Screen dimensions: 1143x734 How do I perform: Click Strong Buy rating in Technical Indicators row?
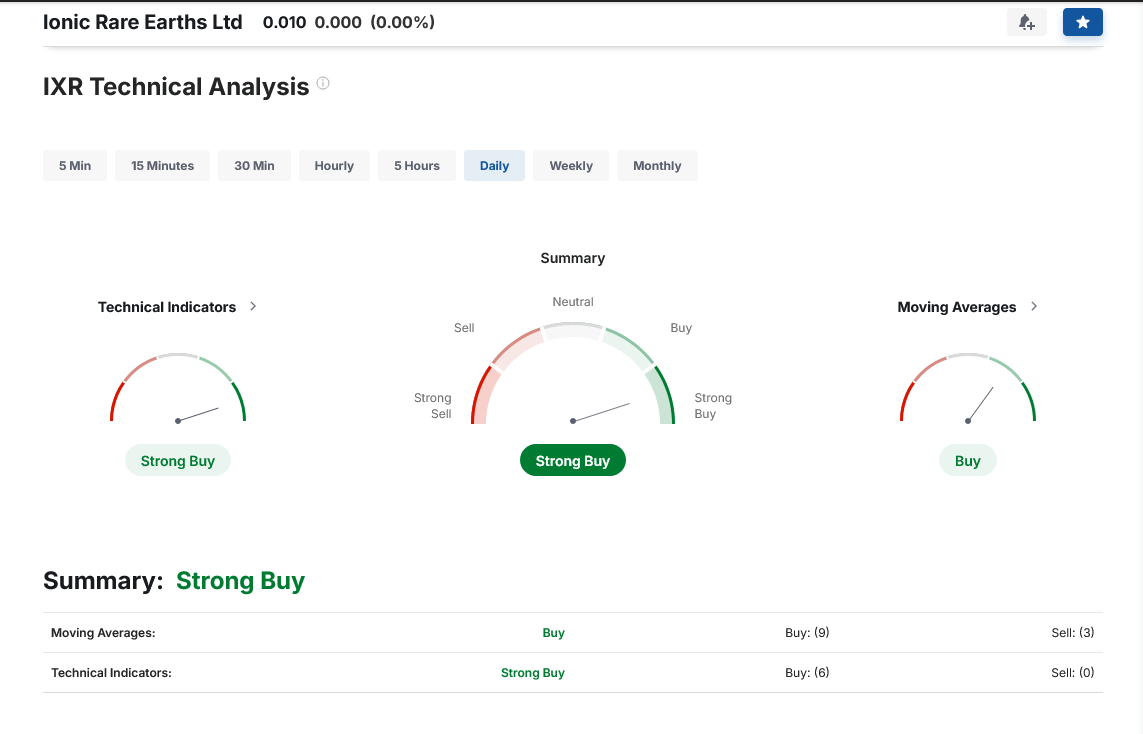[533, 673]
